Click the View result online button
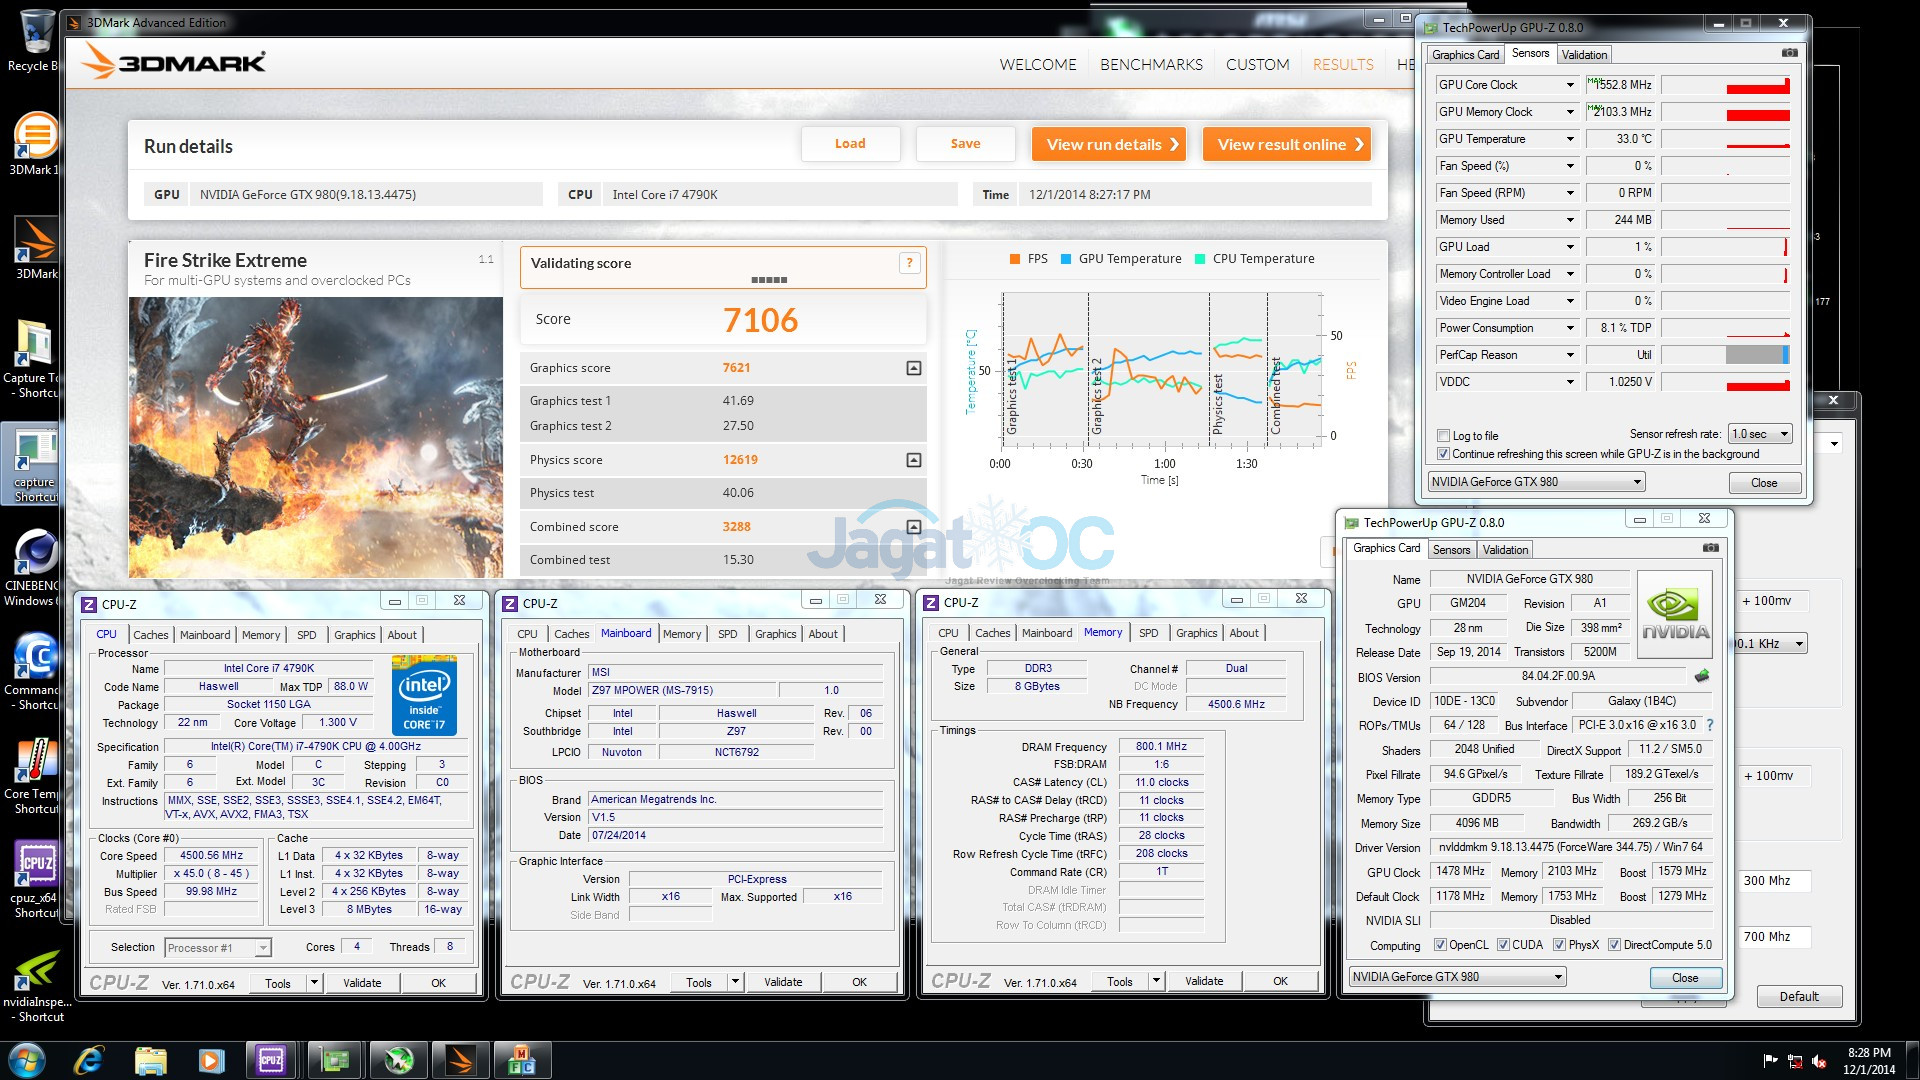 [x=1286, y=144]
